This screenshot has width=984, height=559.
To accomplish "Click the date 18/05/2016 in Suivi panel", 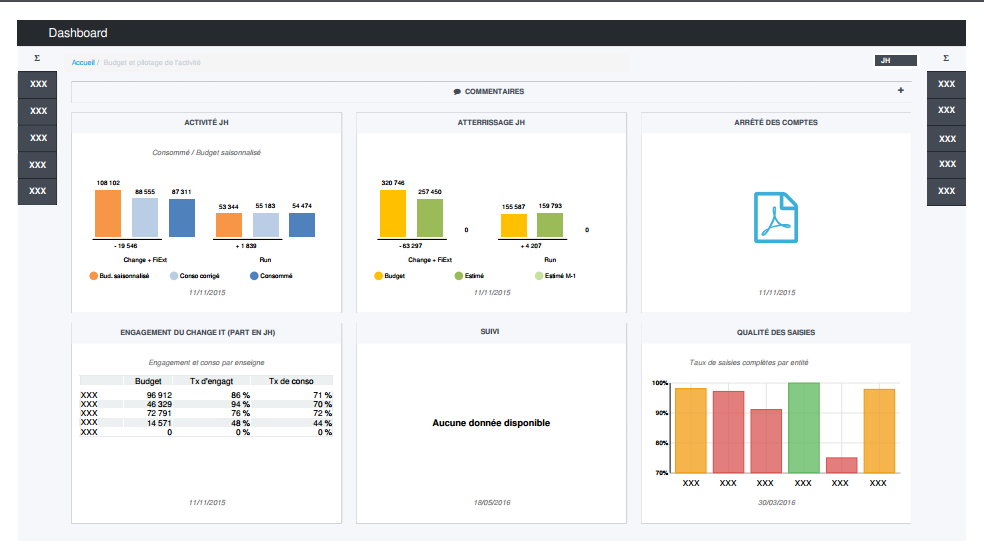I will (492, 503).
